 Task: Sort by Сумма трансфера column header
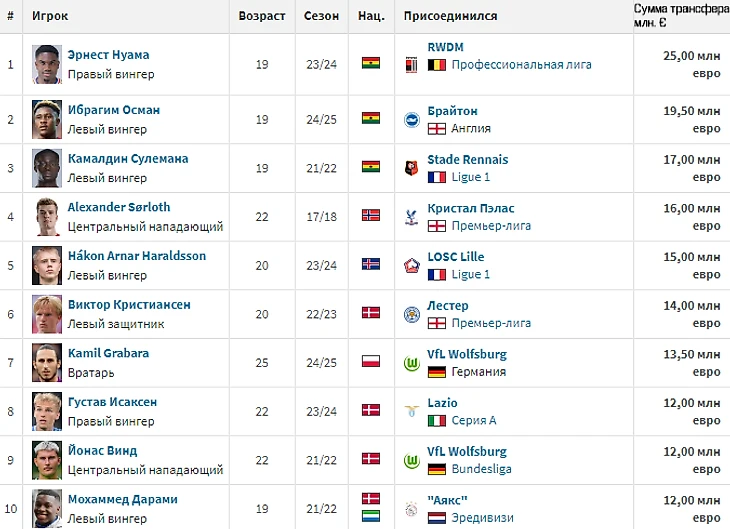click(680, 16)
